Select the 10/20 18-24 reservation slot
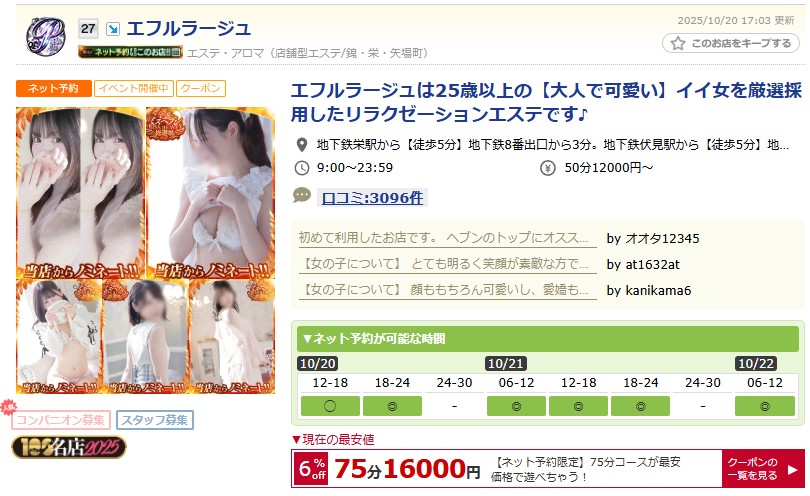This screenshot has height=496, width=810. [x=392, y=406]
